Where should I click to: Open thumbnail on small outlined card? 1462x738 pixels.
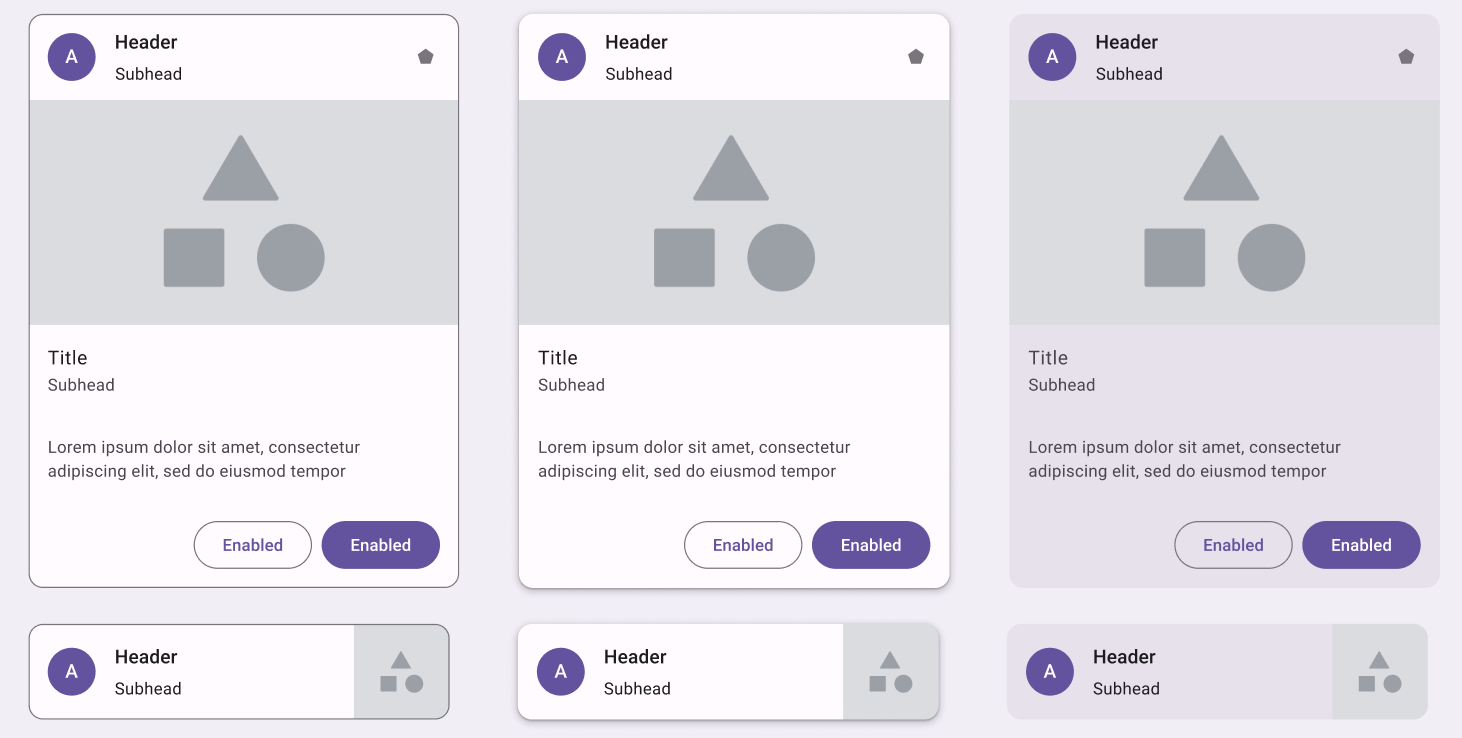(x=401, y=672)
